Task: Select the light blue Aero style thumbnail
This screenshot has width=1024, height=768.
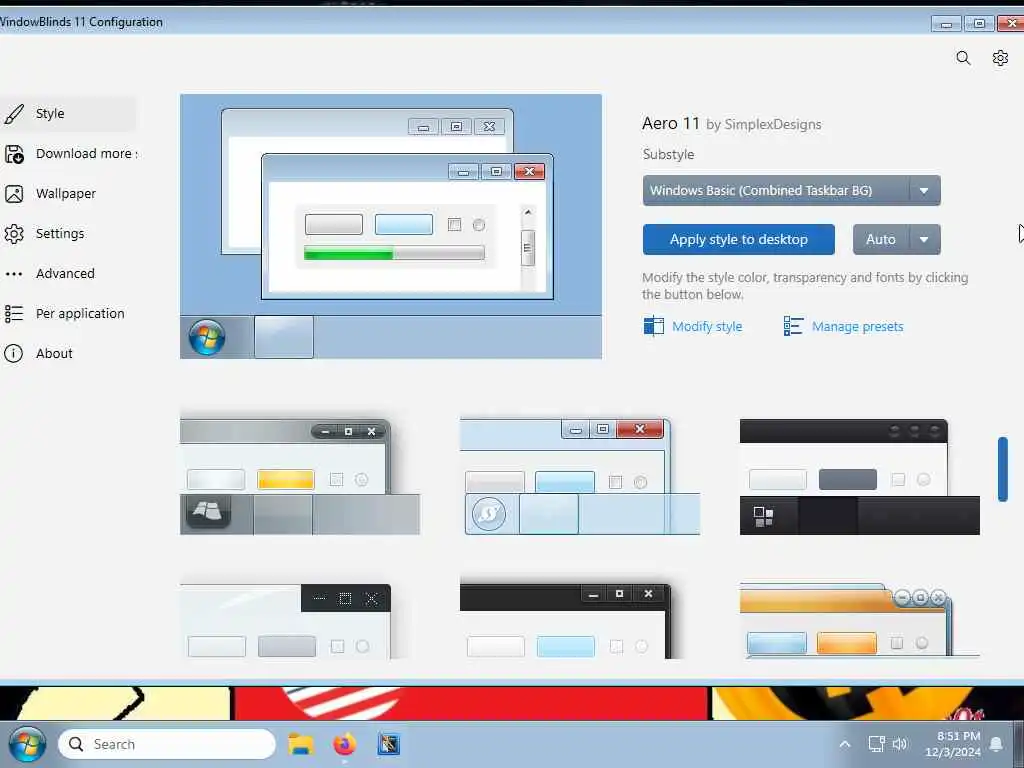Action: pos(580,477)
